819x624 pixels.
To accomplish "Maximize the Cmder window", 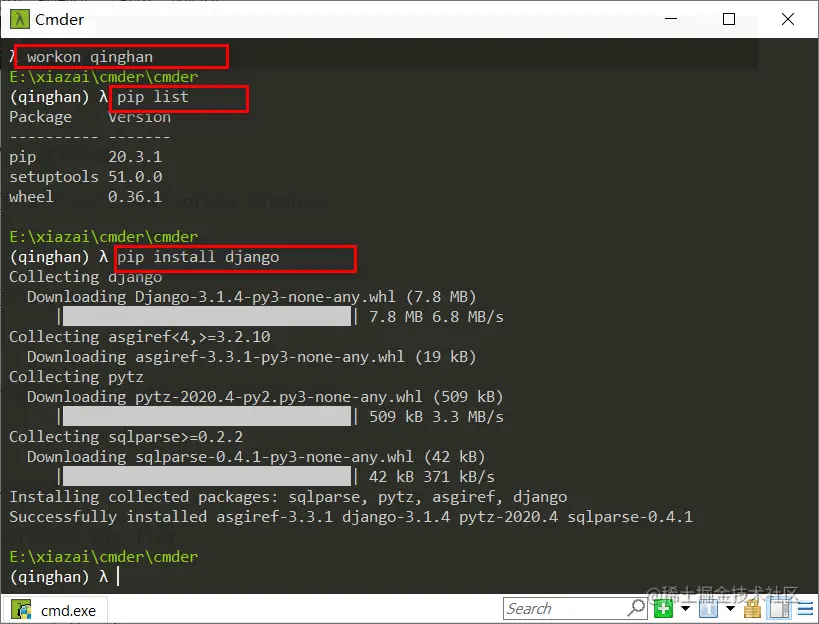I will coord(729,19).
